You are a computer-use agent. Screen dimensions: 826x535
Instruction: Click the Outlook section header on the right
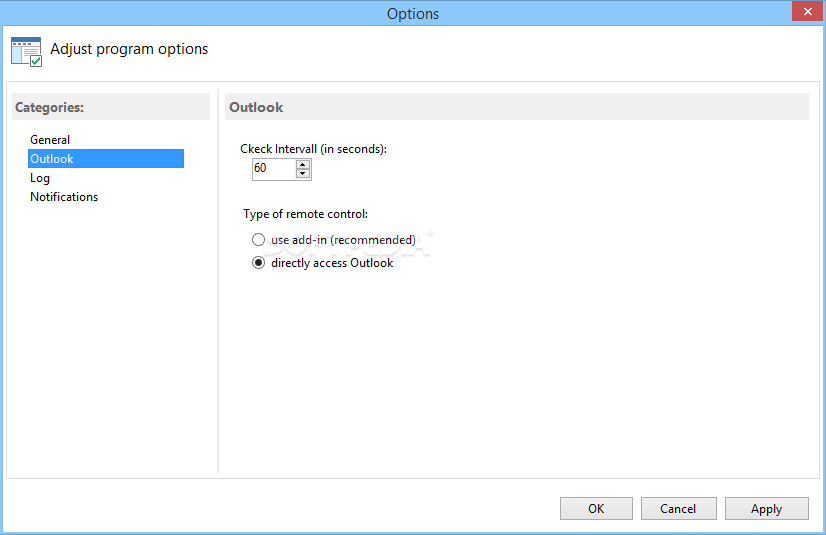pos(517,107)
